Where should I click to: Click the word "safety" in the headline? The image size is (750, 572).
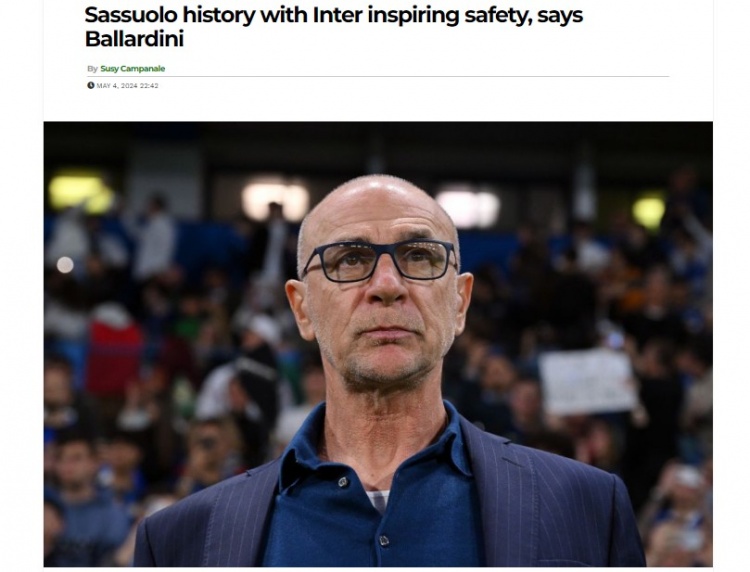coord(490,16)
